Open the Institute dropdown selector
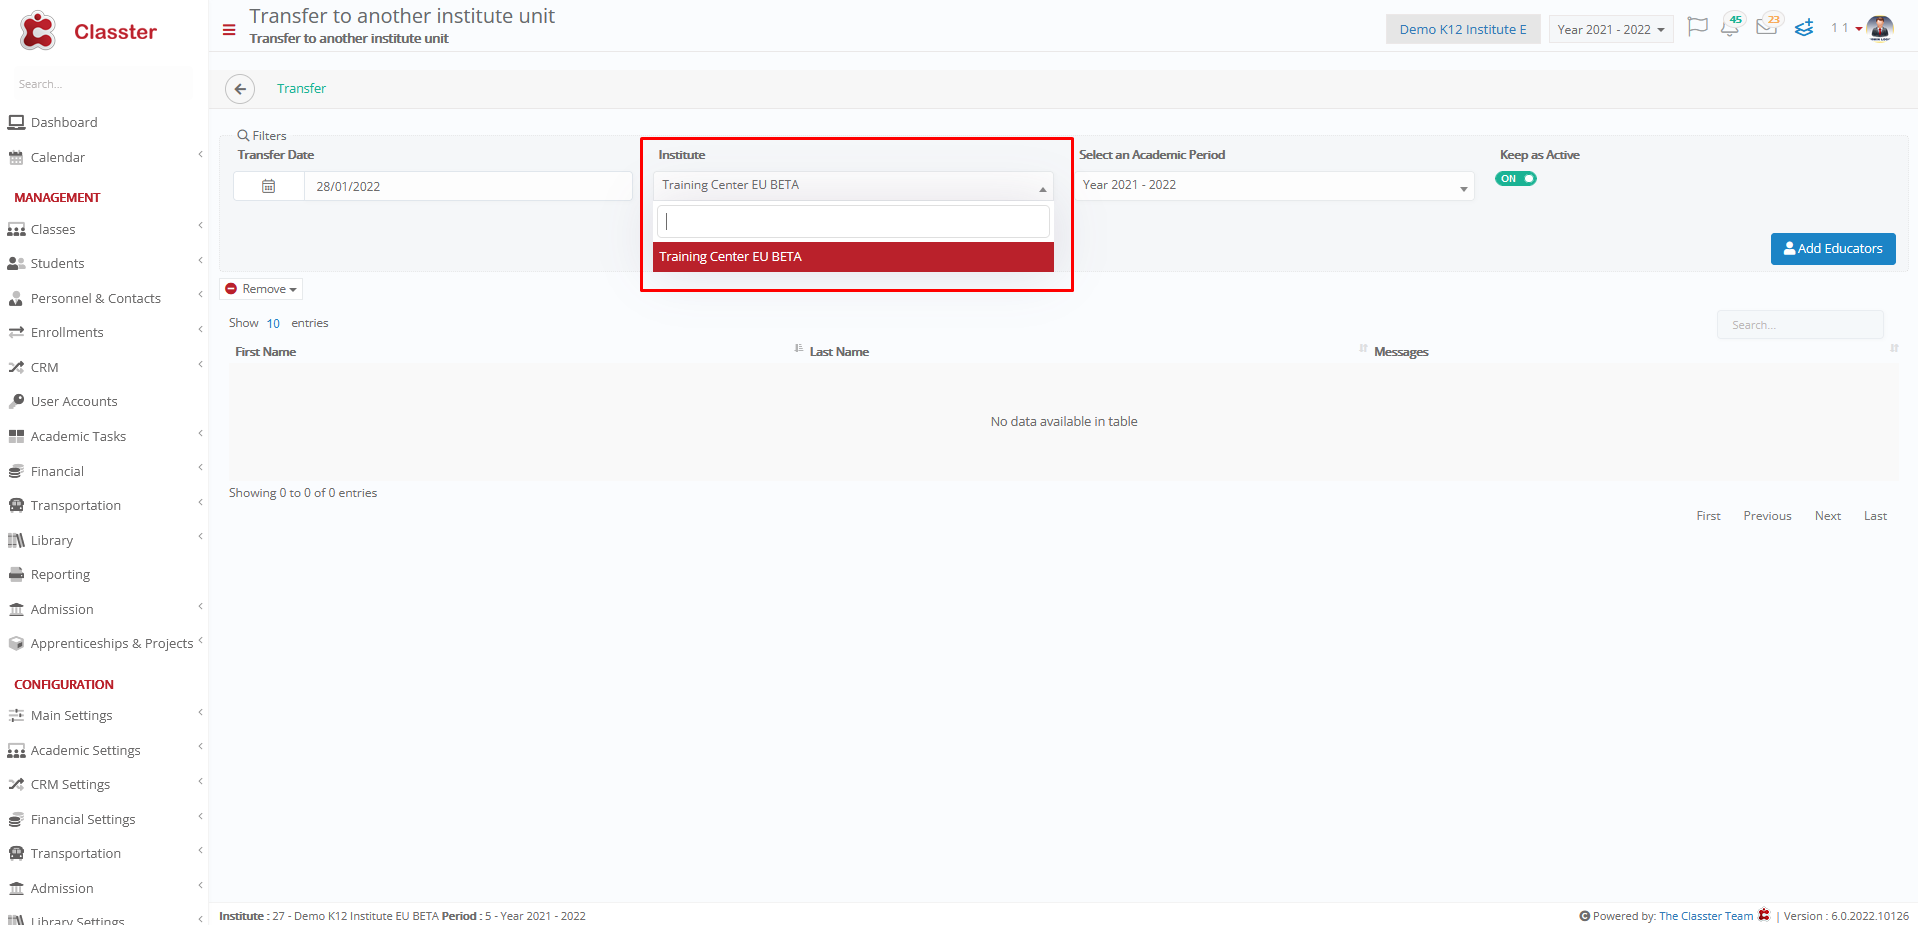 coord(853,185)
